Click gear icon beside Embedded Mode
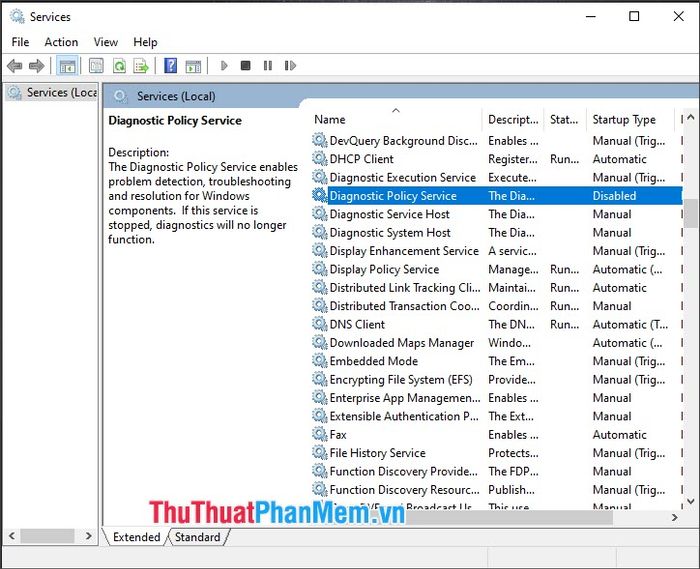 [320, 360]
